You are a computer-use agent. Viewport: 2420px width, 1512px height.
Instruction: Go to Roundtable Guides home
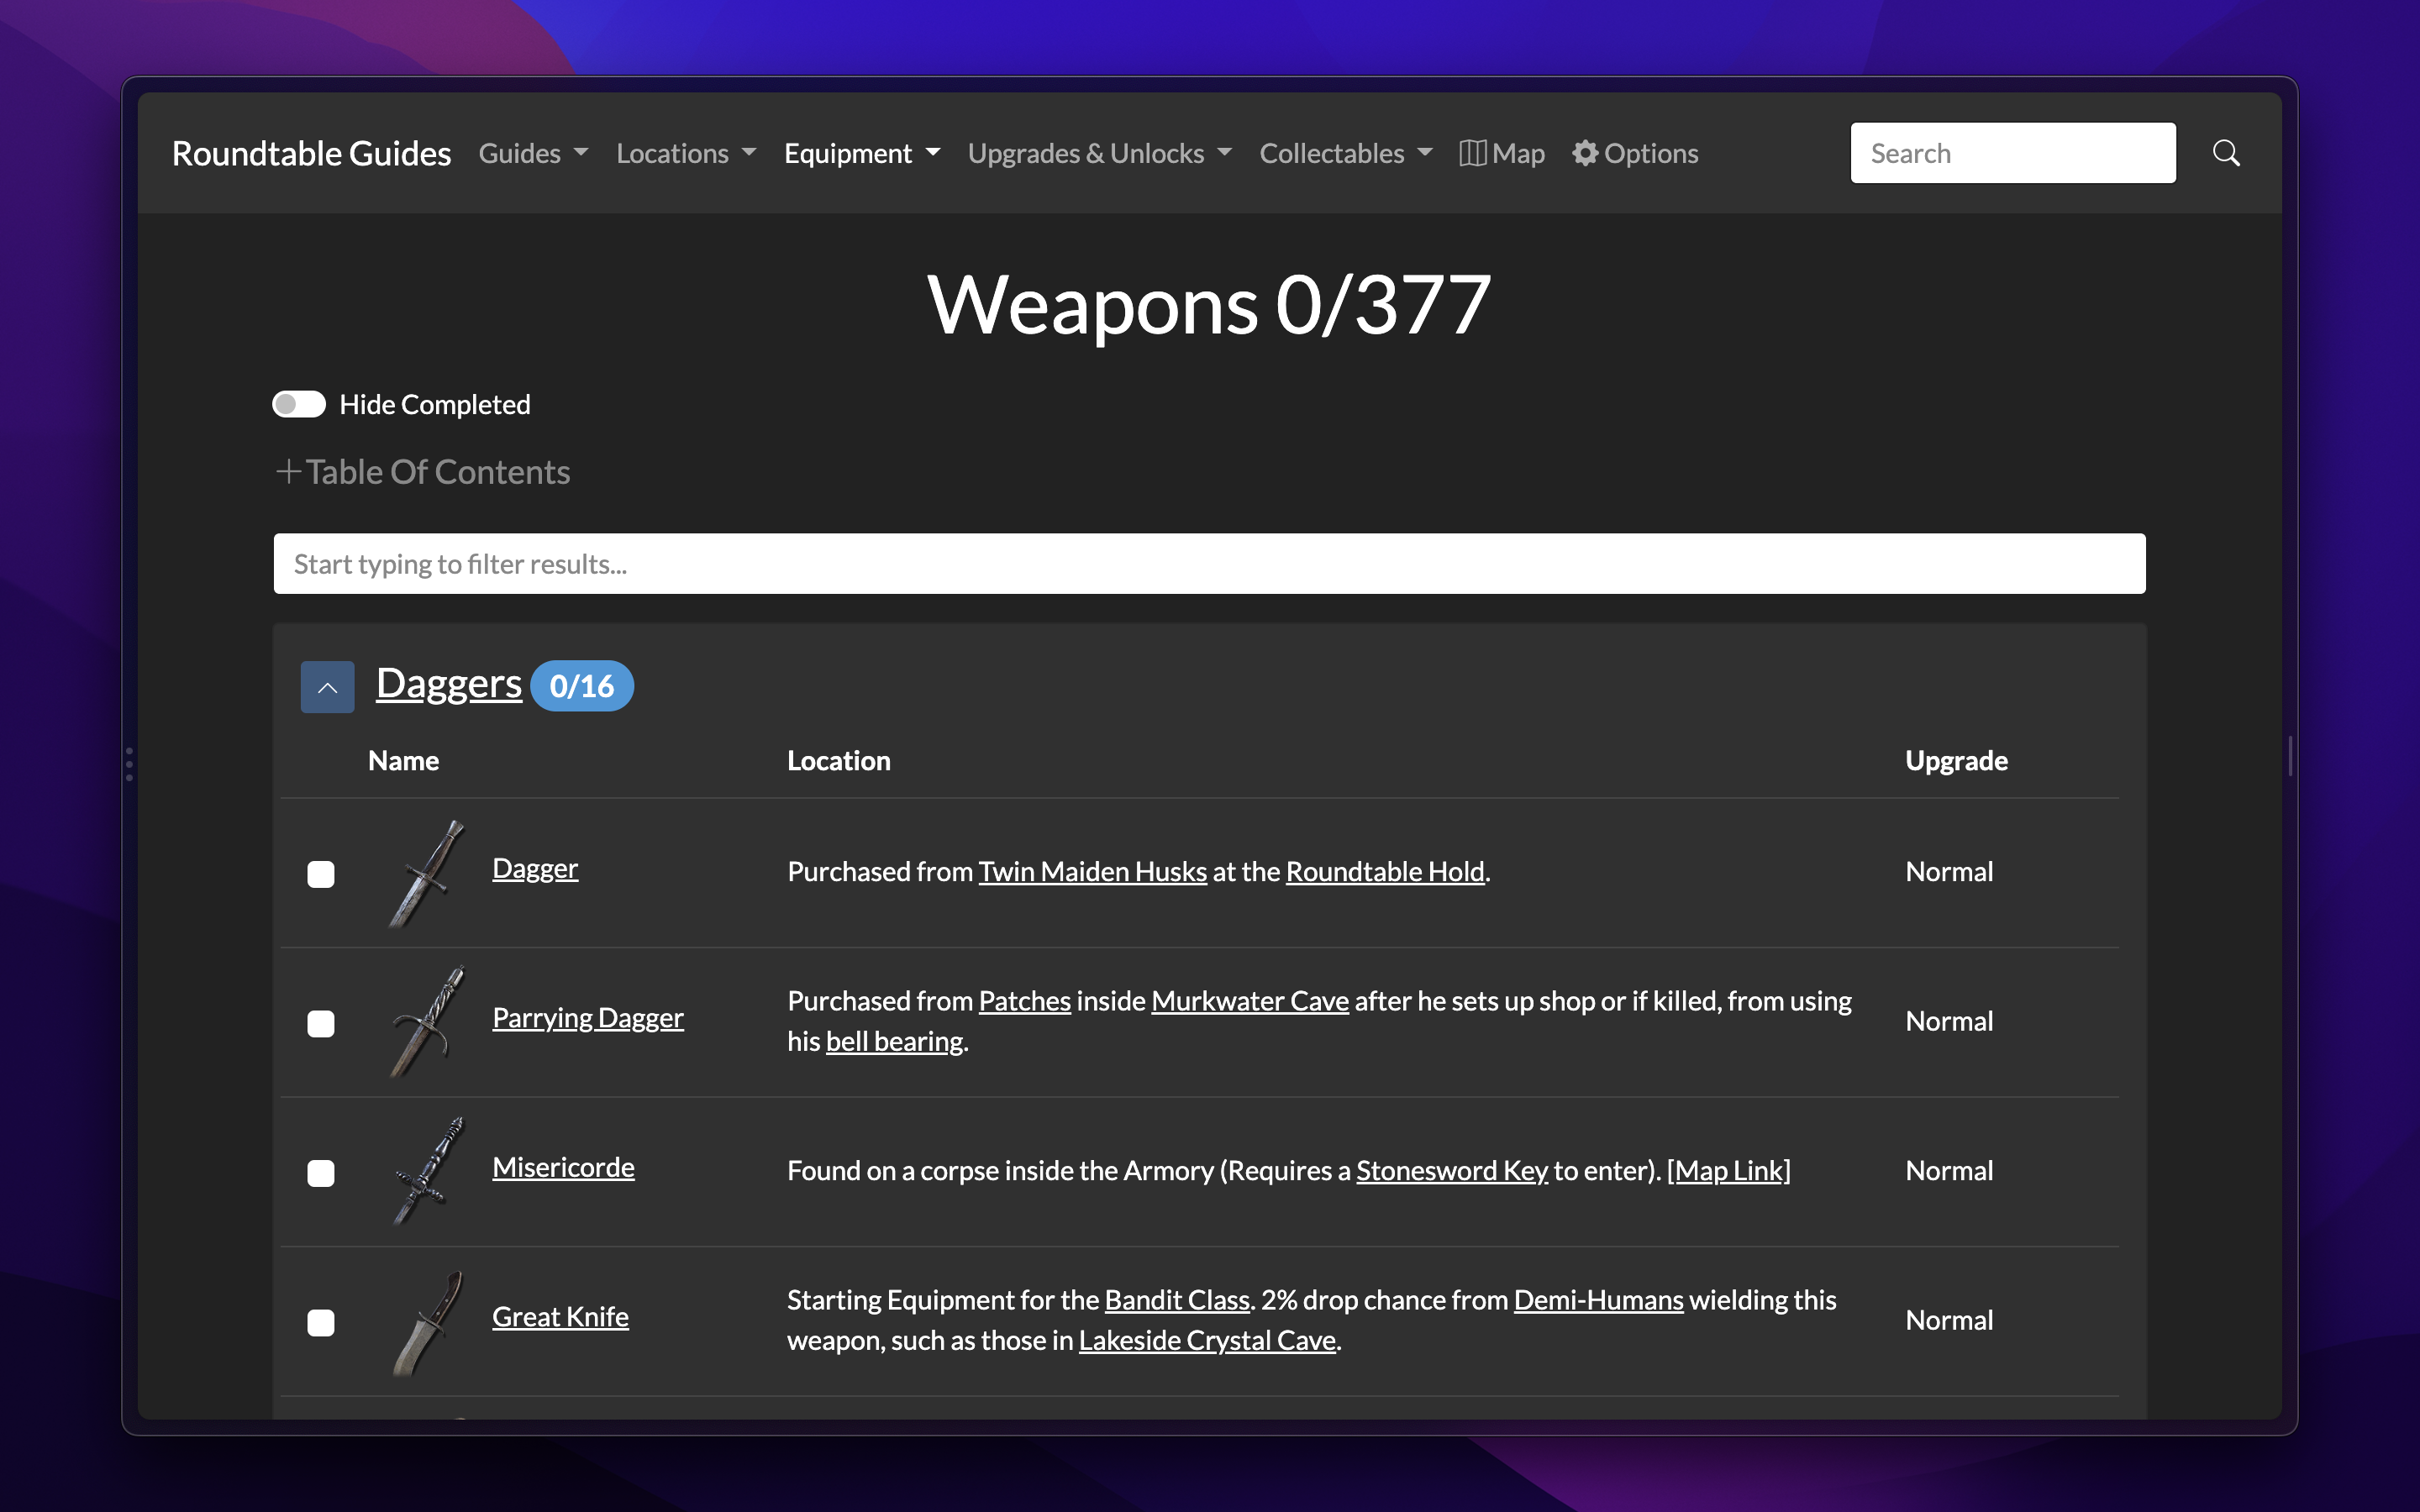(311, 153)
